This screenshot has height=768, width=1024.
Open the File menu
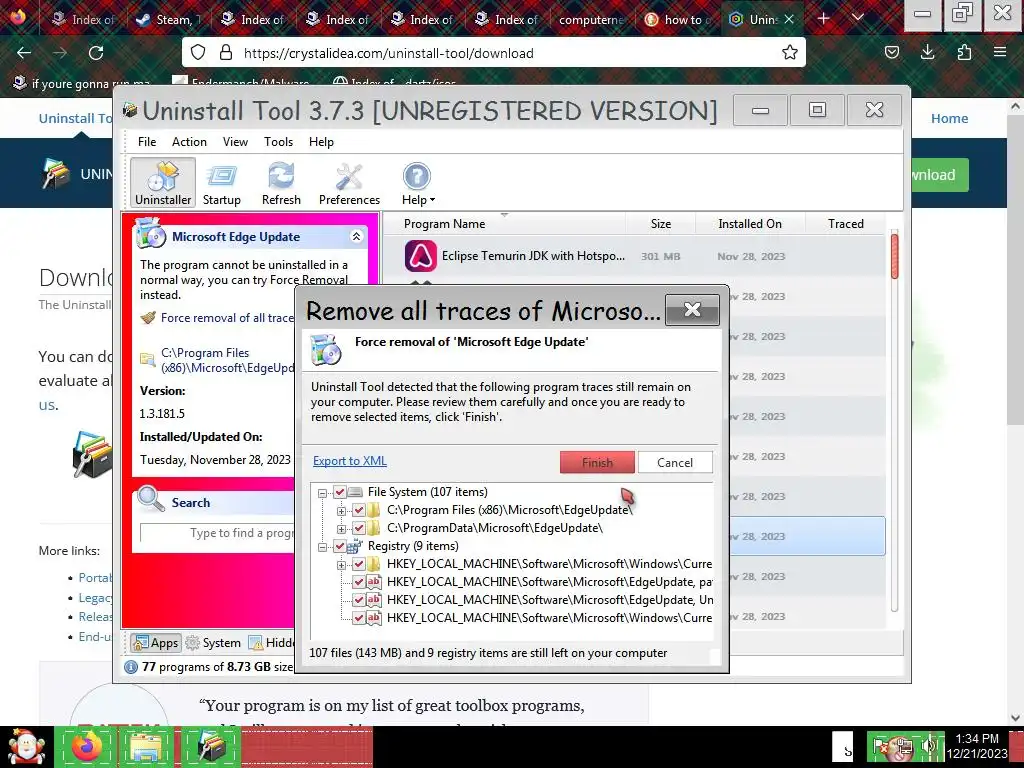click(147, 142)
